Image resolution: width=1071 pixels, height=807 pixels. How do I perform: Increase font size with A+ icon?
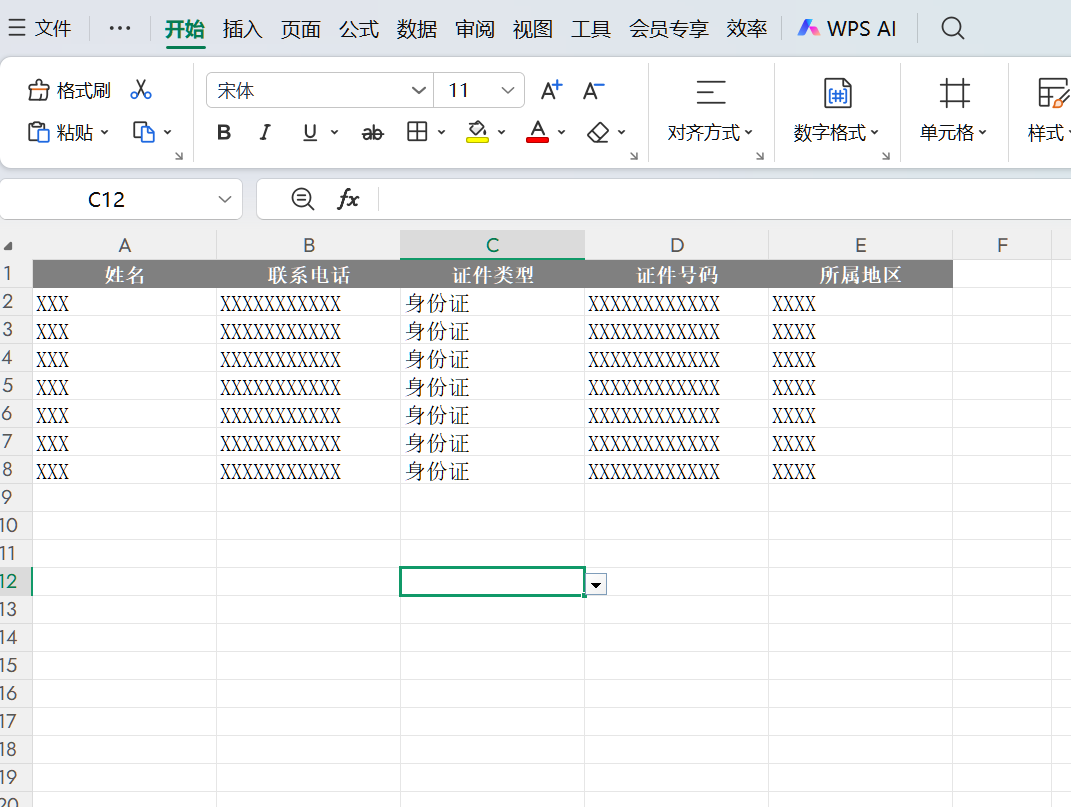pyautogui.click(x=551, y=90)
